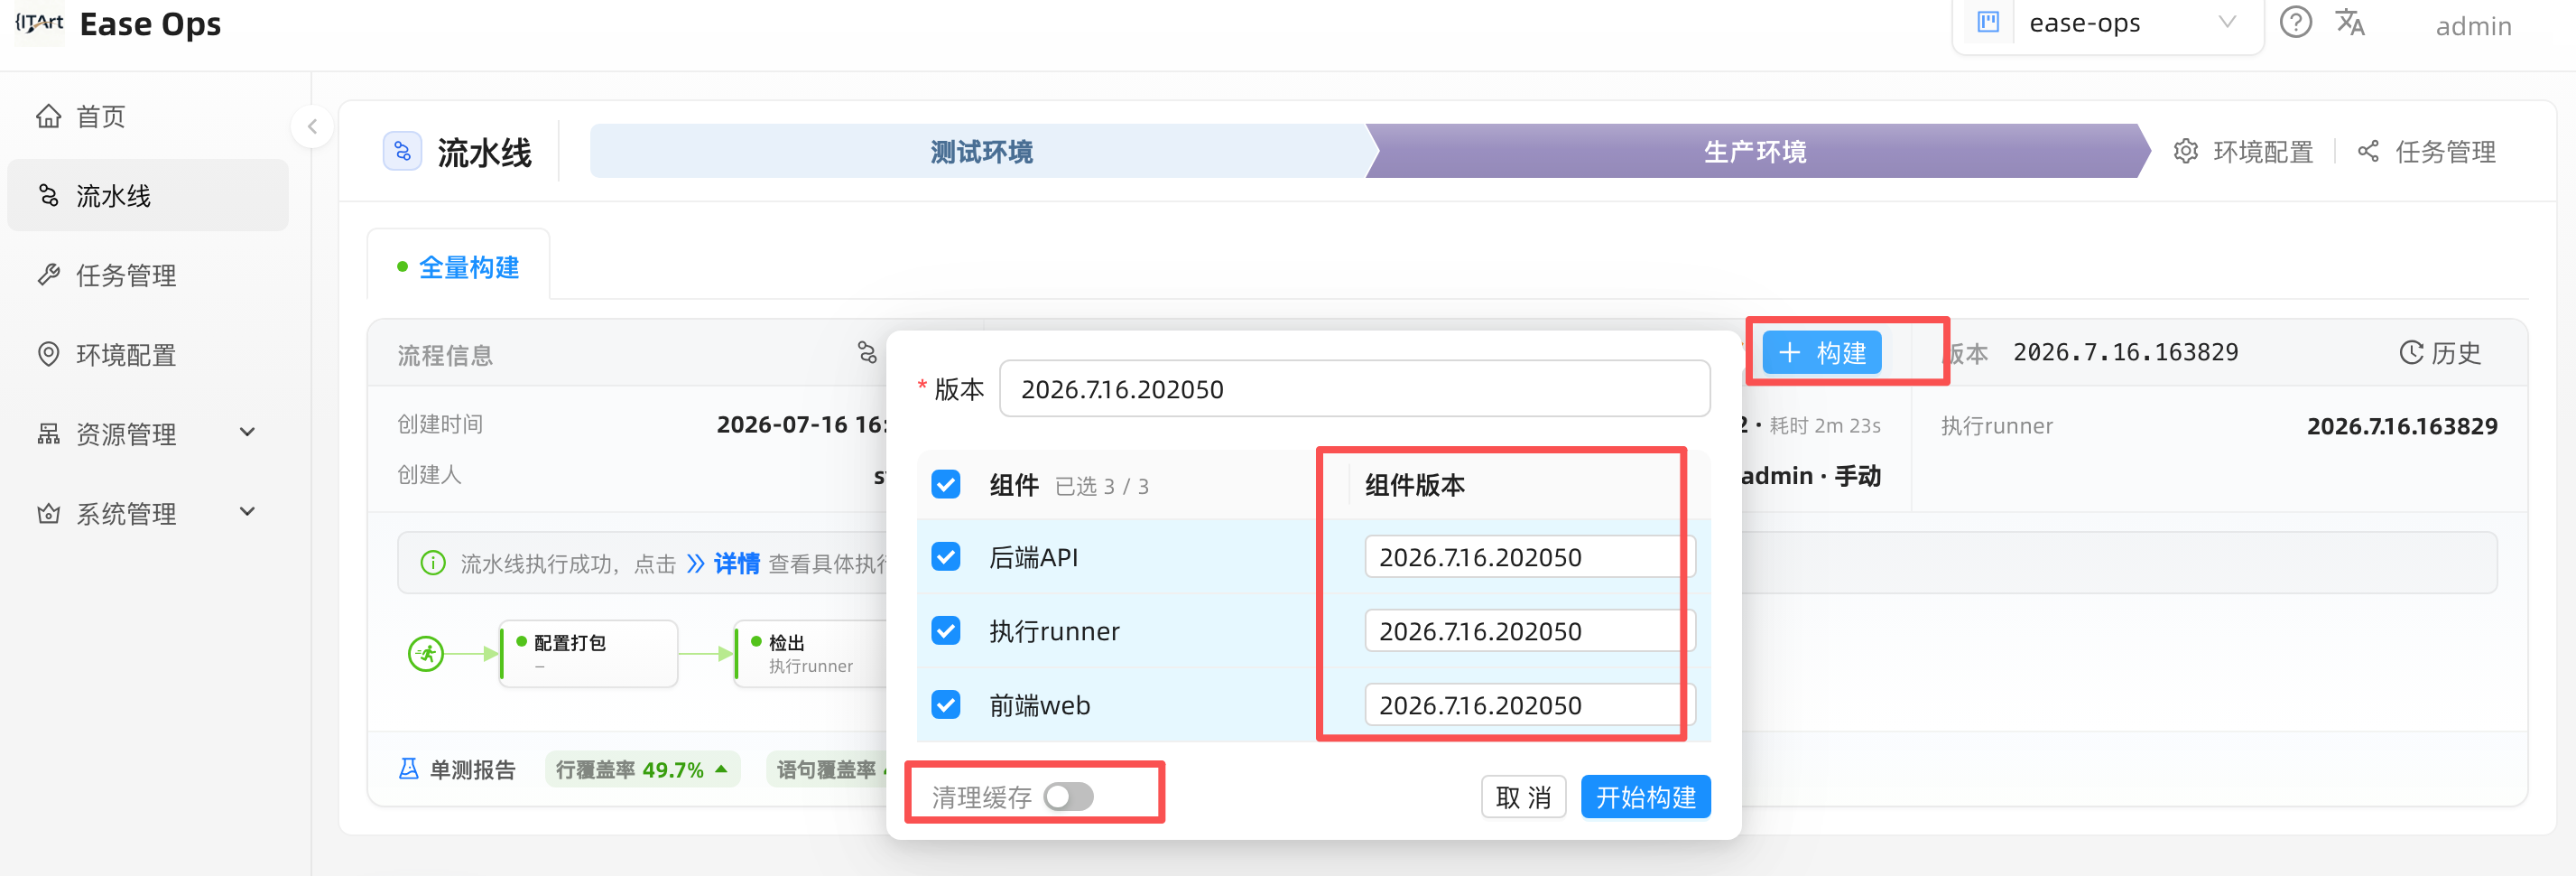Click the 流程信息 pipeline icon
2576x876 pixels.
867,352
